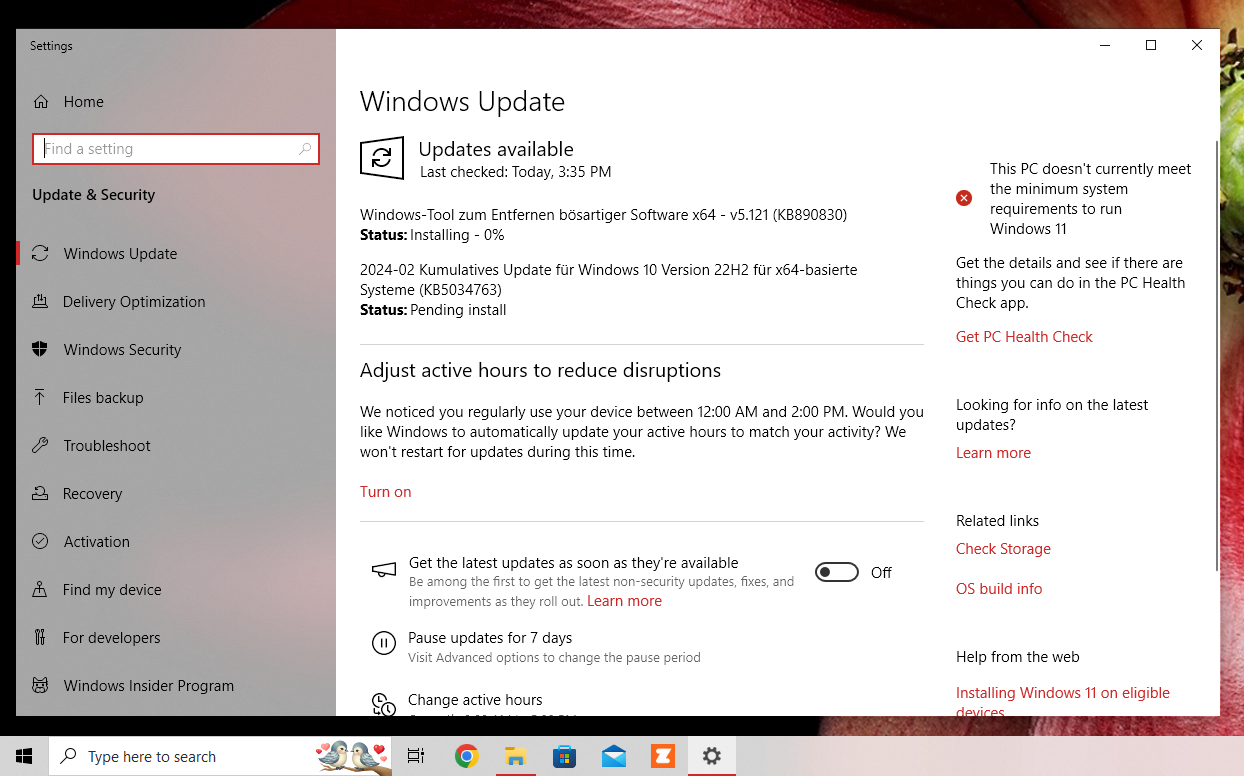The height and width of the screenshot is (776, 1244).
Task: Open the Mail app from the taskbar
Action: [x=613, y=757]
